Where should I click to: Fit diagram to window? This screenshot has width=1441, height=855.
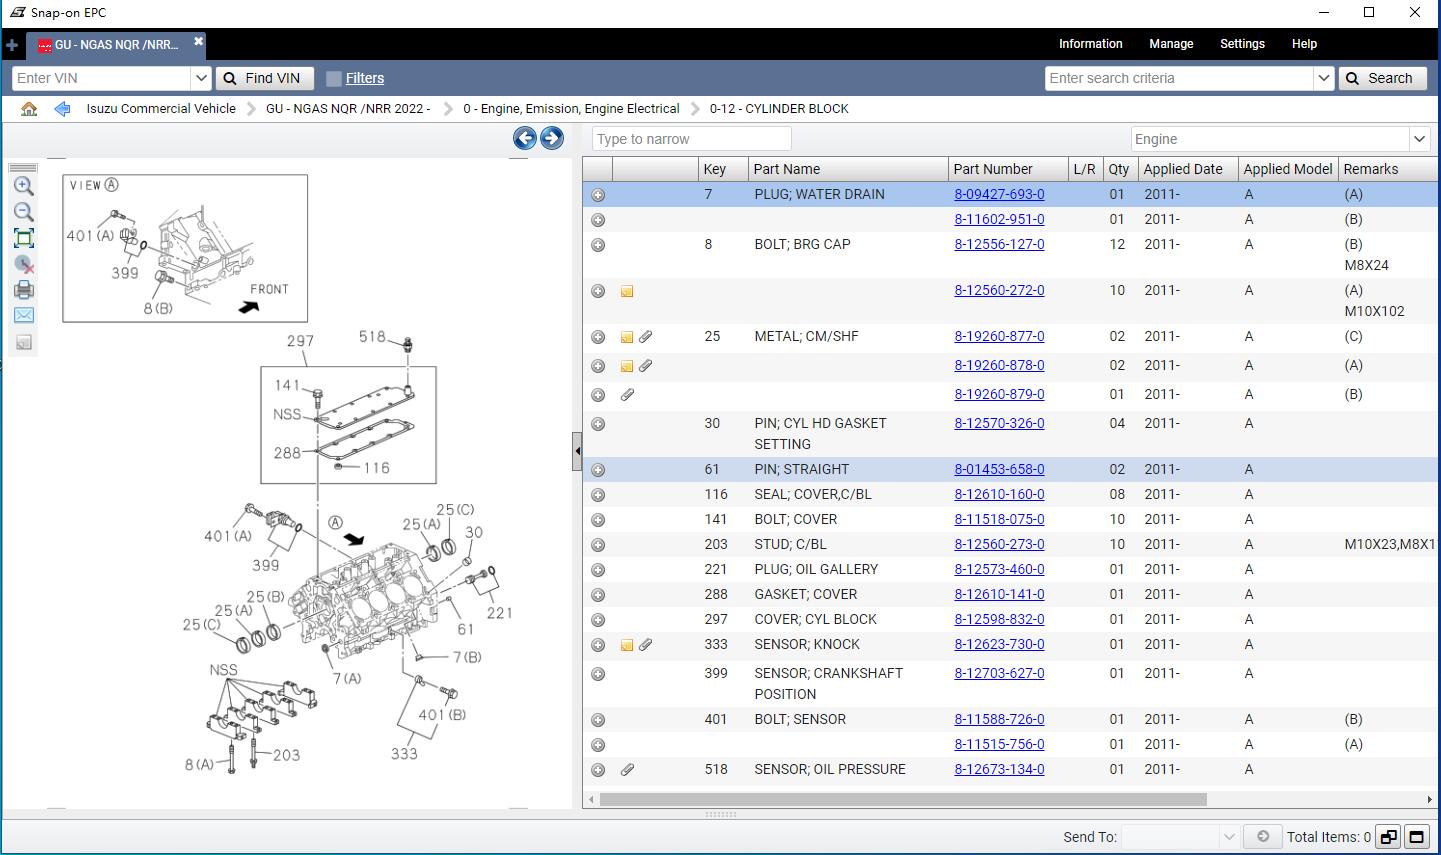[24, 238]
